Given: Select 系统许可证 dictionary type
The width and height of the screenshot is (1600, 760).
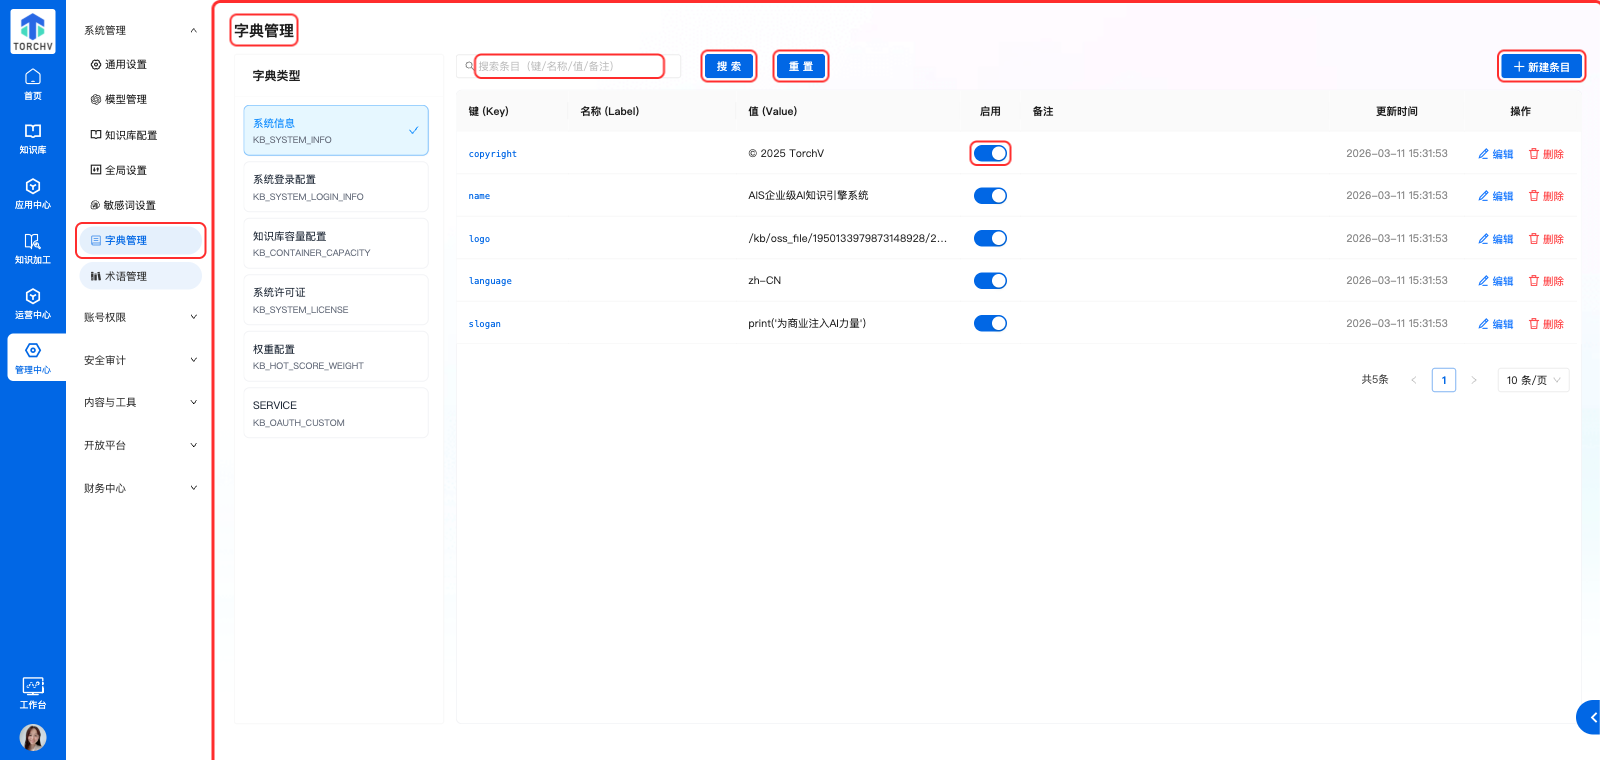Looking at the screenshot, I should point(336,300).
